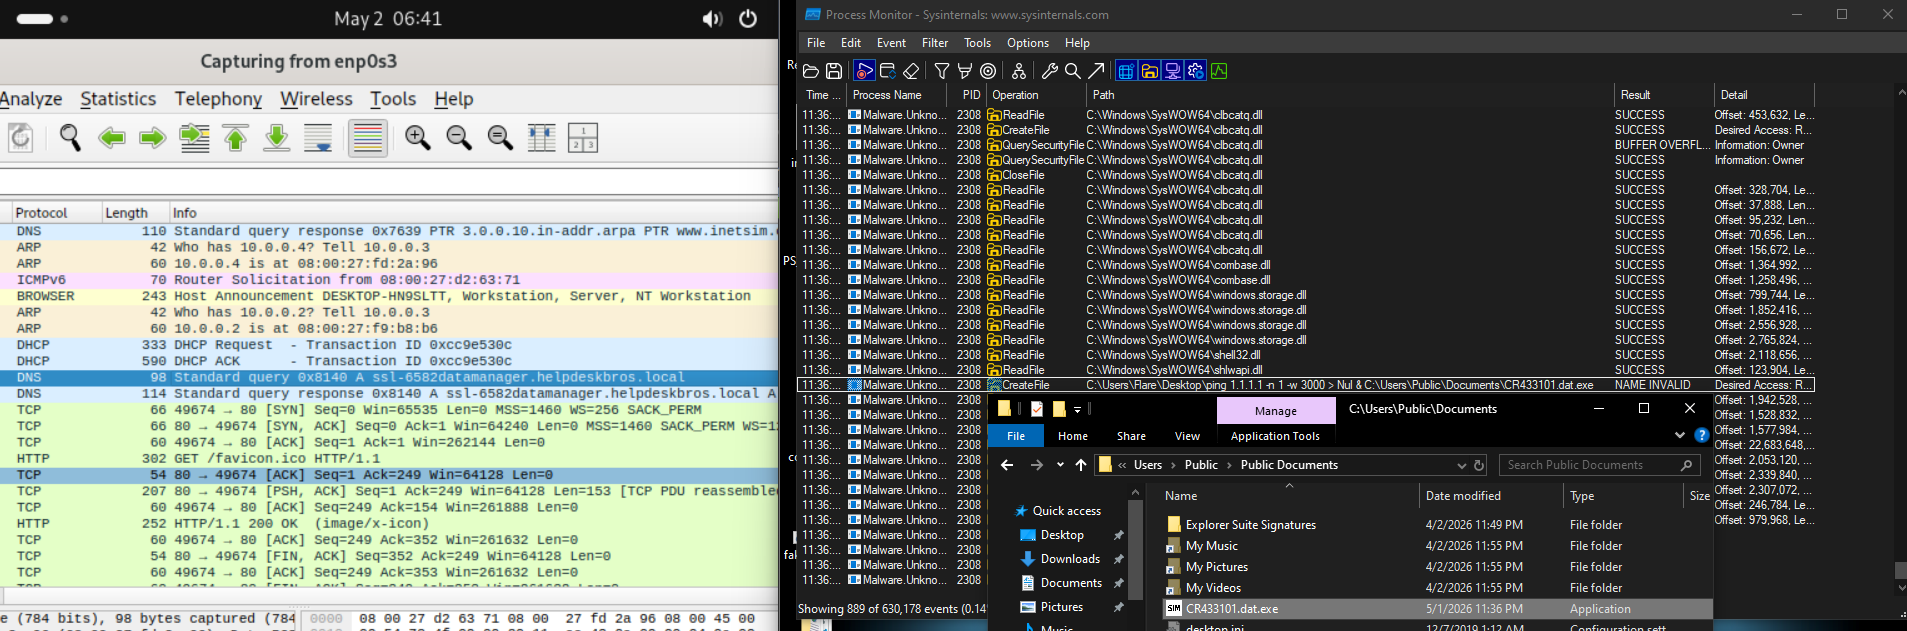Click the Length column header in Wireshark
1907x631 pixels.
coord(134,213)
